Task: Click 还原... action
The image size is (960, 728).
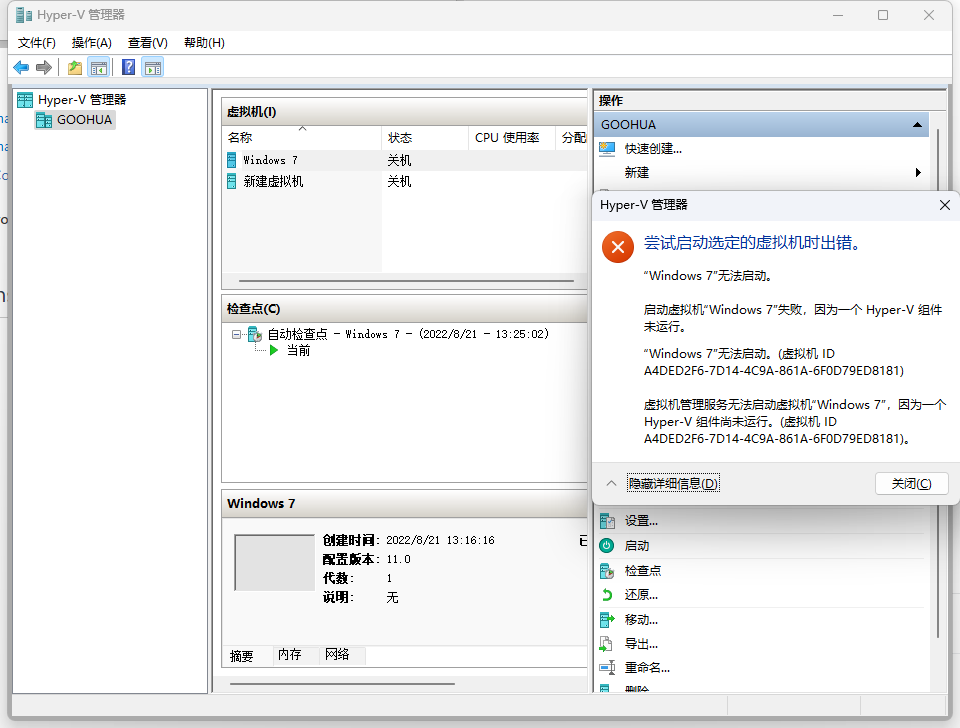Action: coord(641,595)
